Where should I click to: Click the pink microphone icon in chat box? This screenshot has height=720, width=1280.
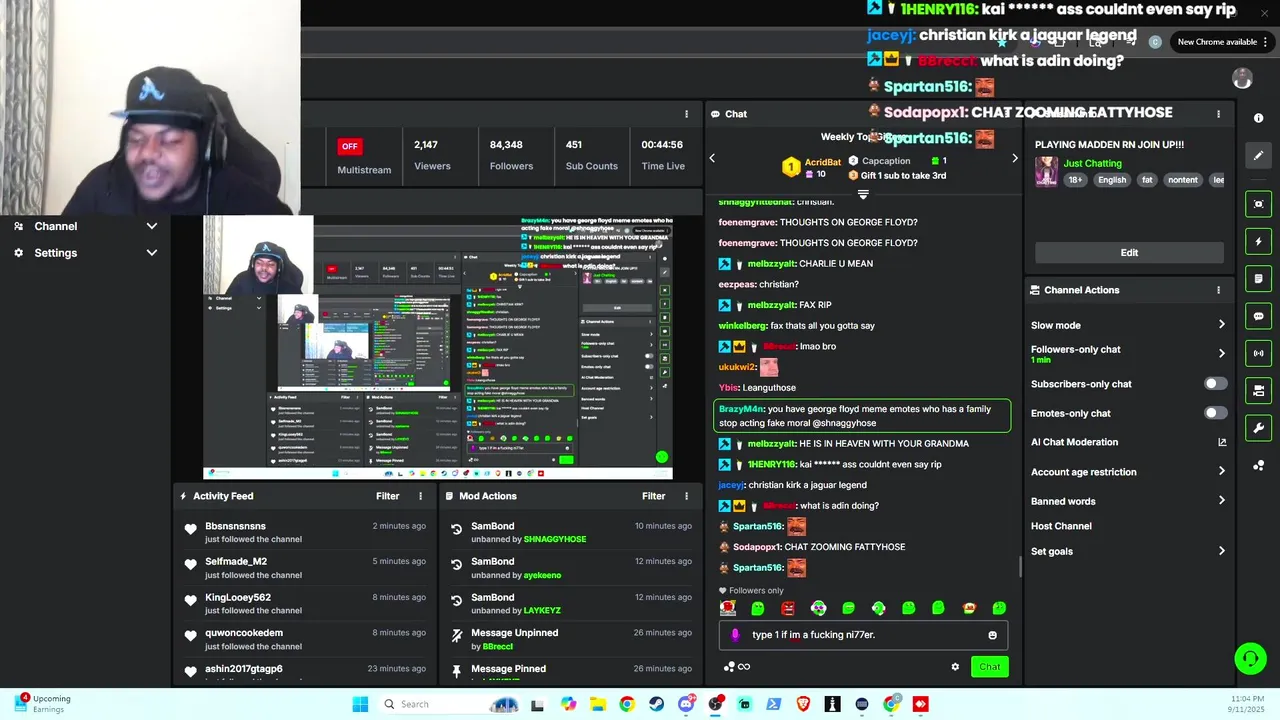[735, 635]
